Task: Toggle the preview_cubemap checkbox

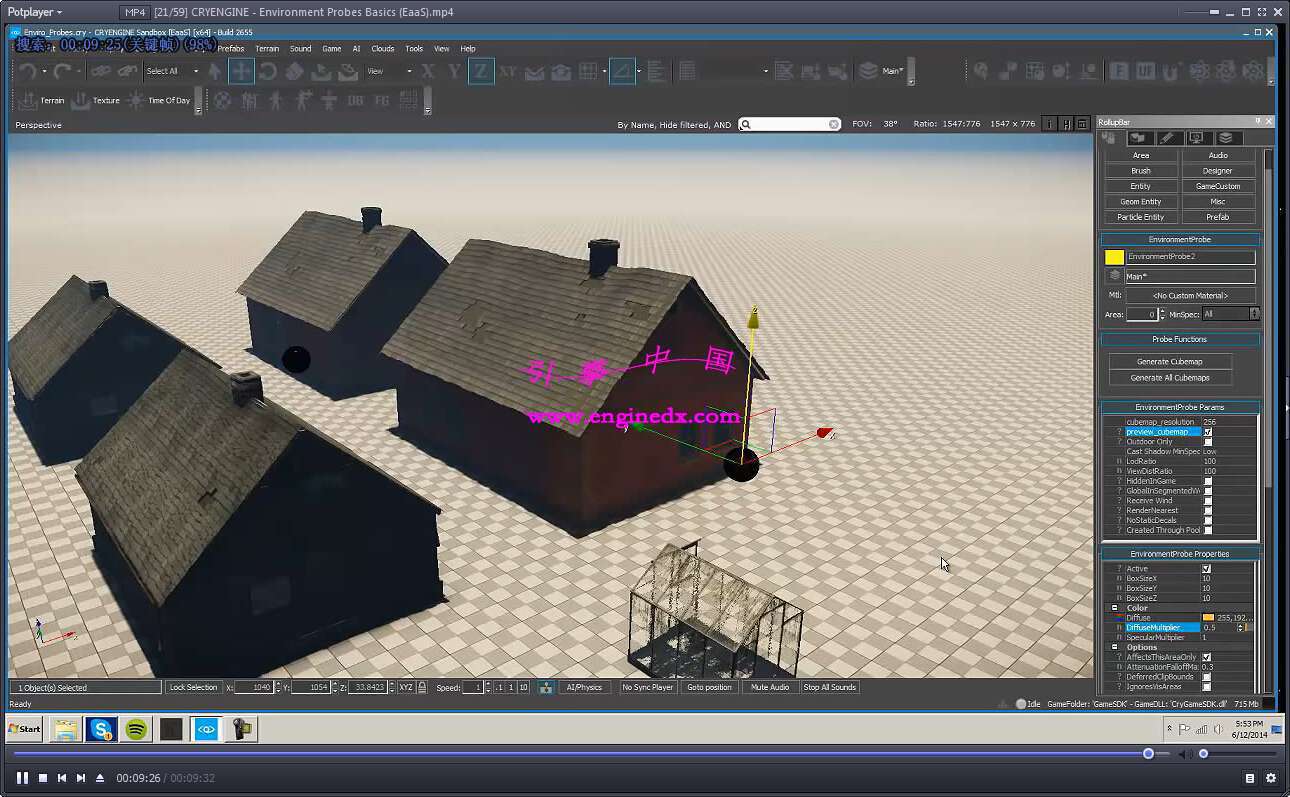Action: (x=1208, y=432)
